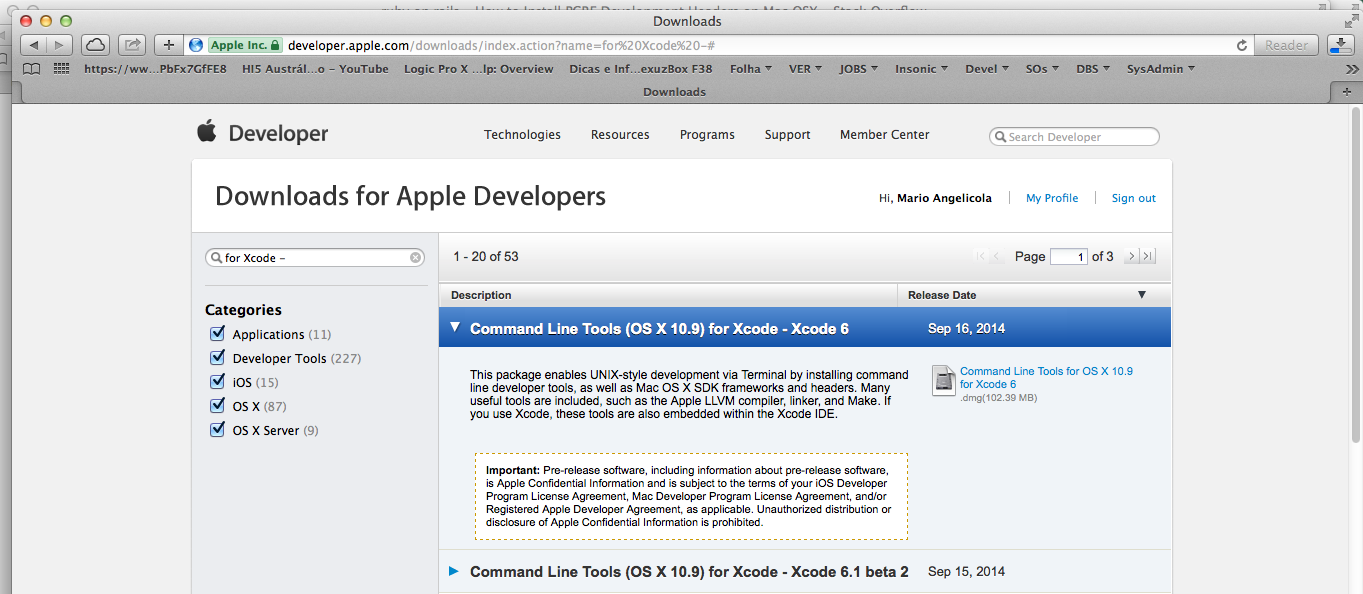Open the Member Center nav item

[x=885, y=135]
